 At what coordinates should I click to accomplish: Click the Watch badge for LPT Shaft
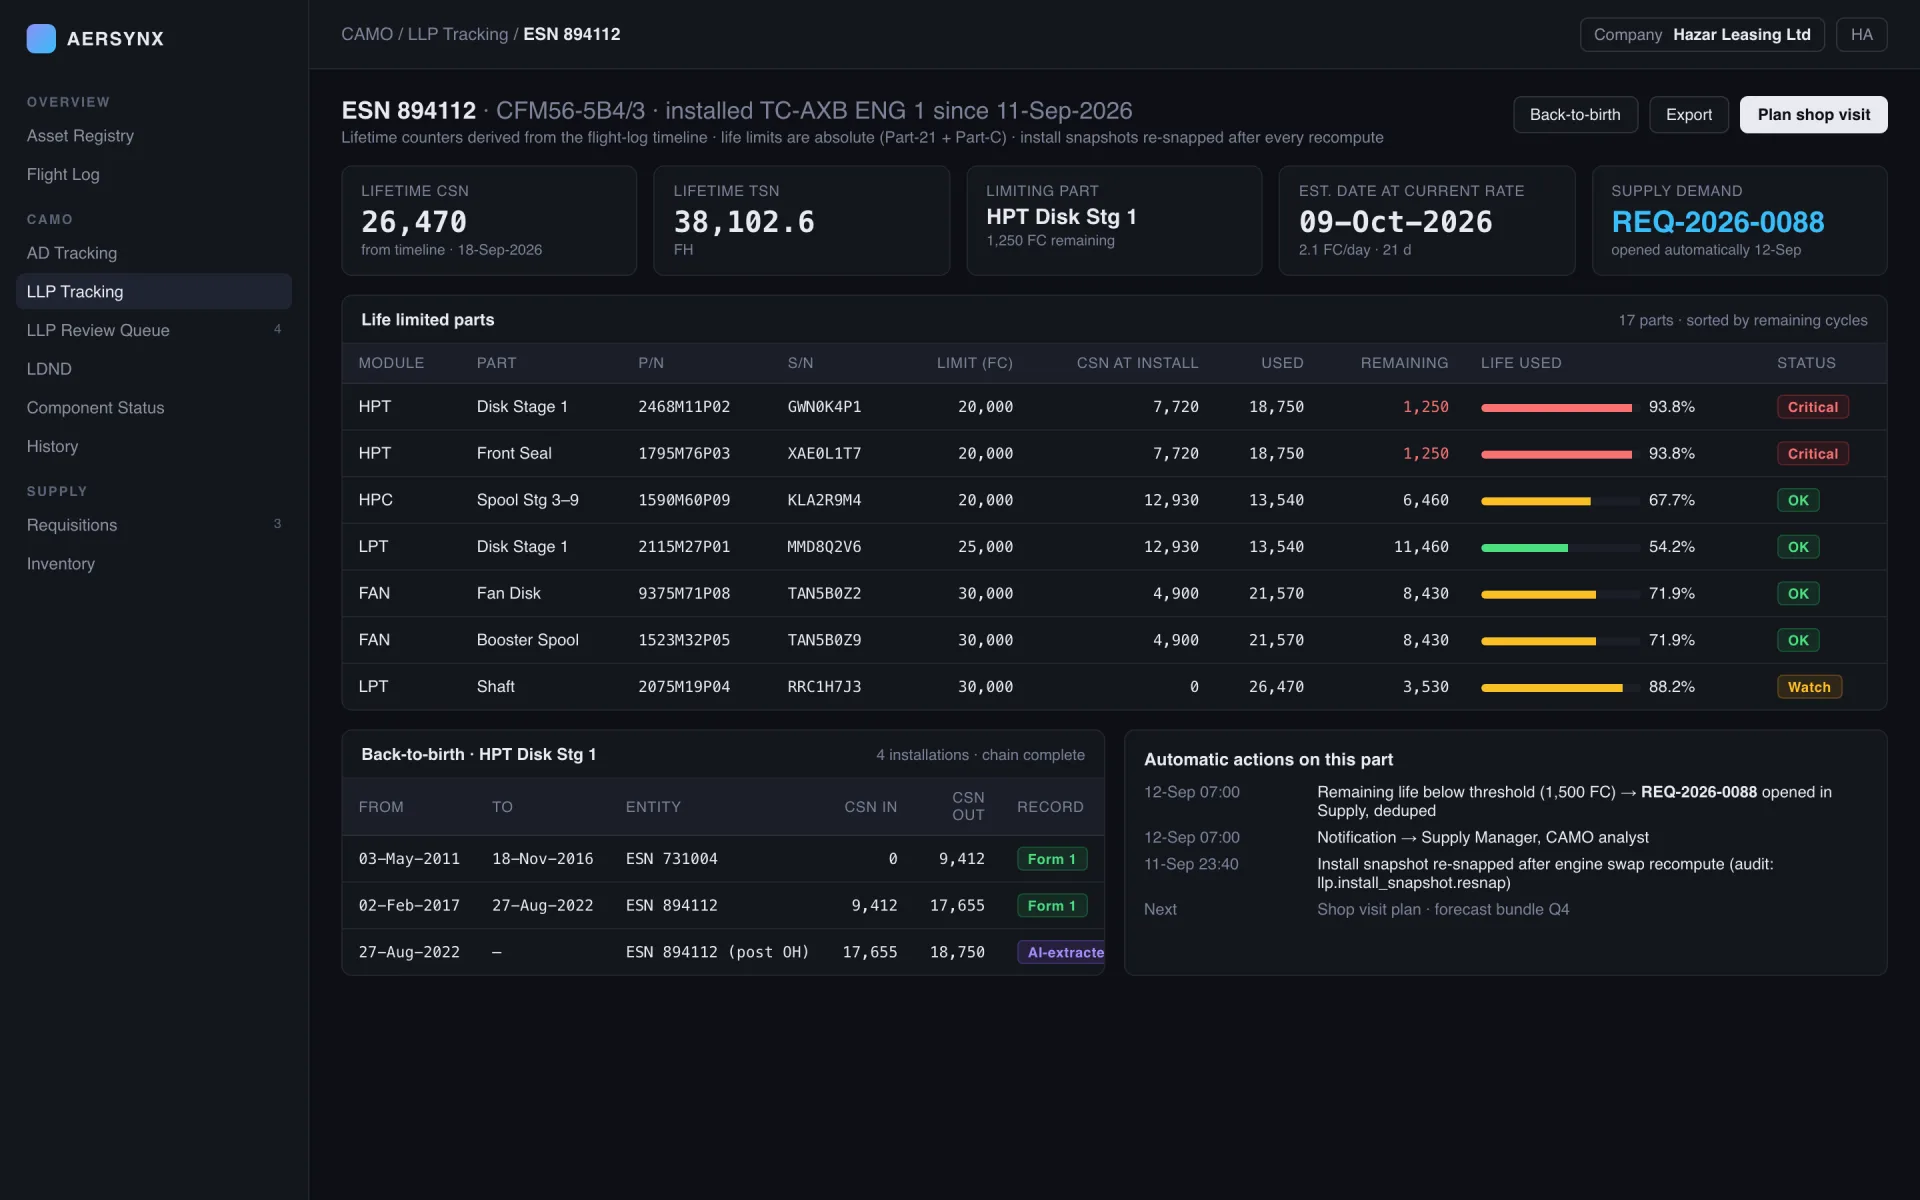(x=1809, y=687)
